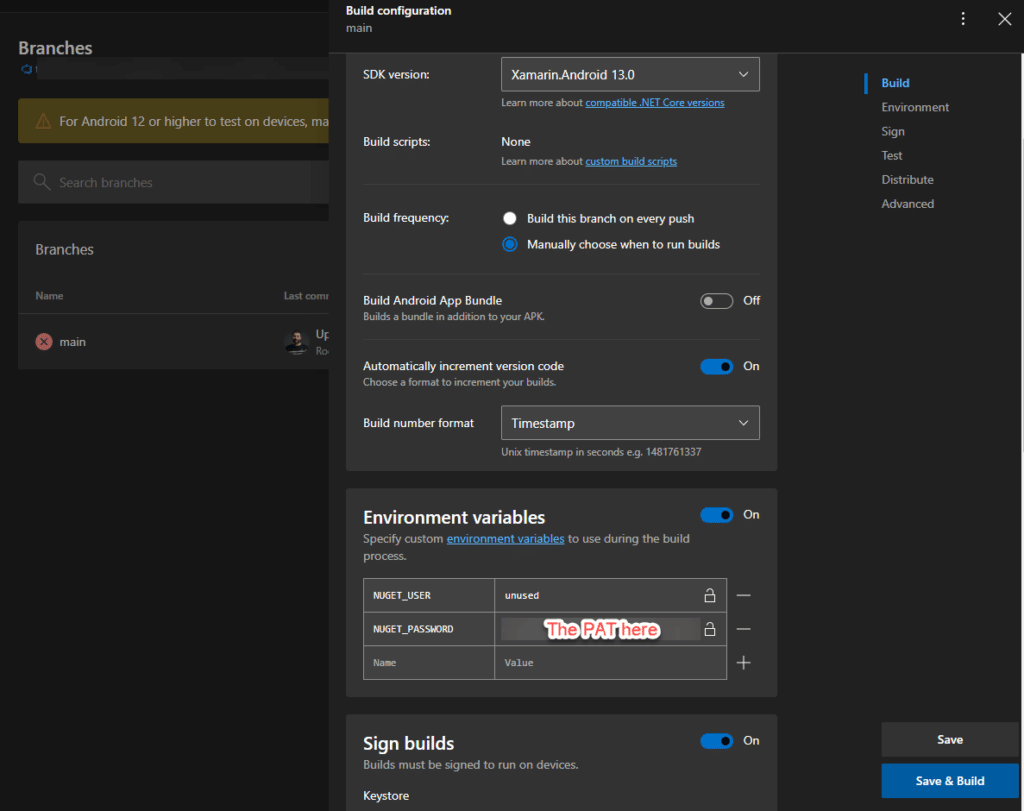Go to the Environment section

pyautogui.click(x=915, y=107)
